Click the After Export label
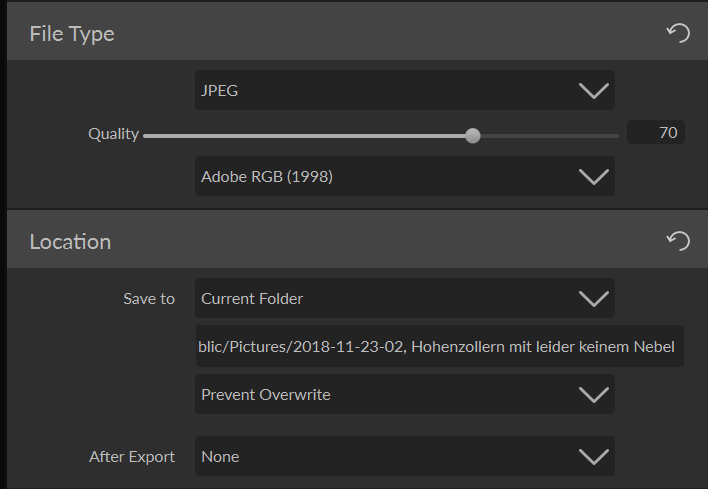This screenshot has height=489, width=708. (132, 457)
